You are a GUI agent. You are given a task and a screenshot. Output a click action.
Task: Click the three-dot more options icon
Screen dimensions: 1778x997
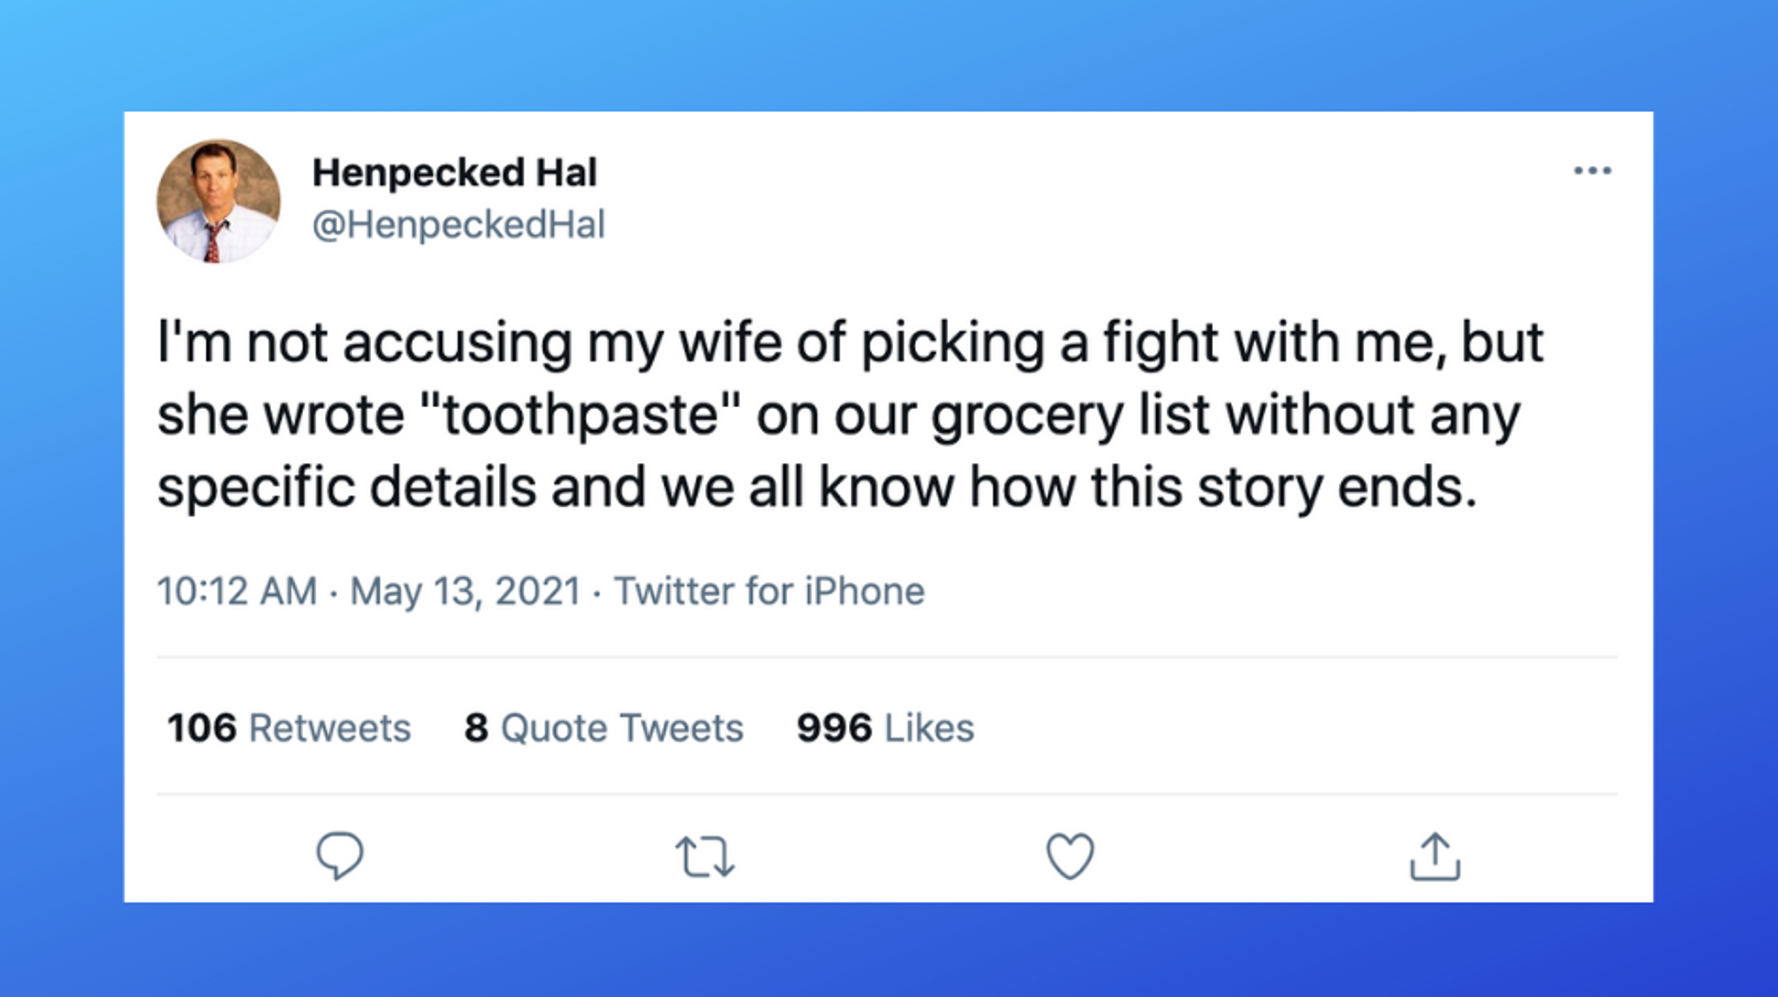(1594, 170)
